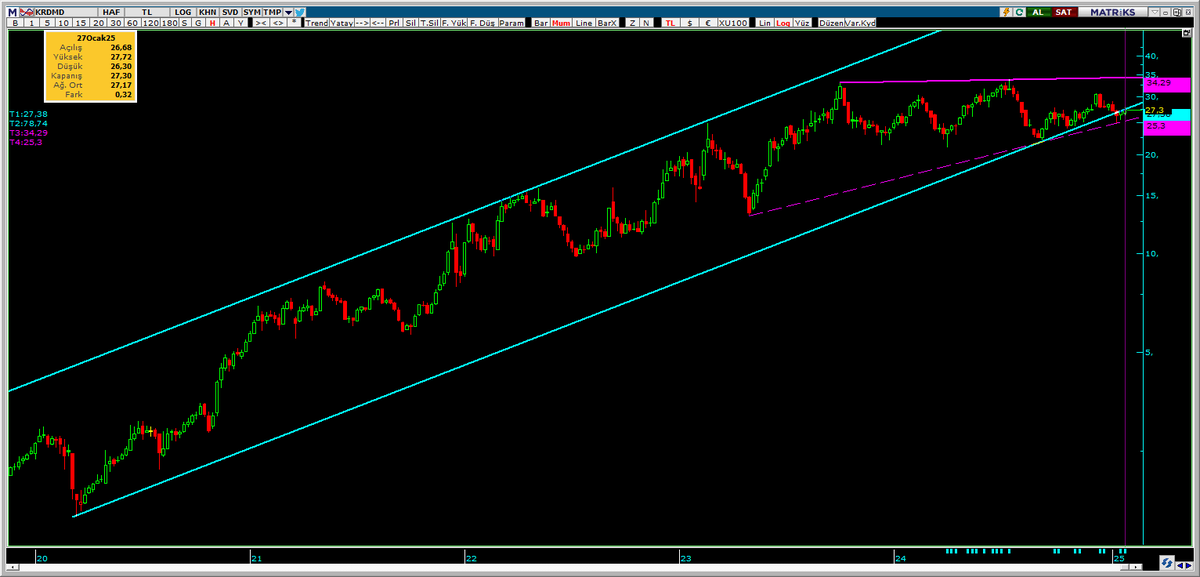Click the dollar sign currency button
This screenshot has height=577, width=1200.
(x=688, y=22)
